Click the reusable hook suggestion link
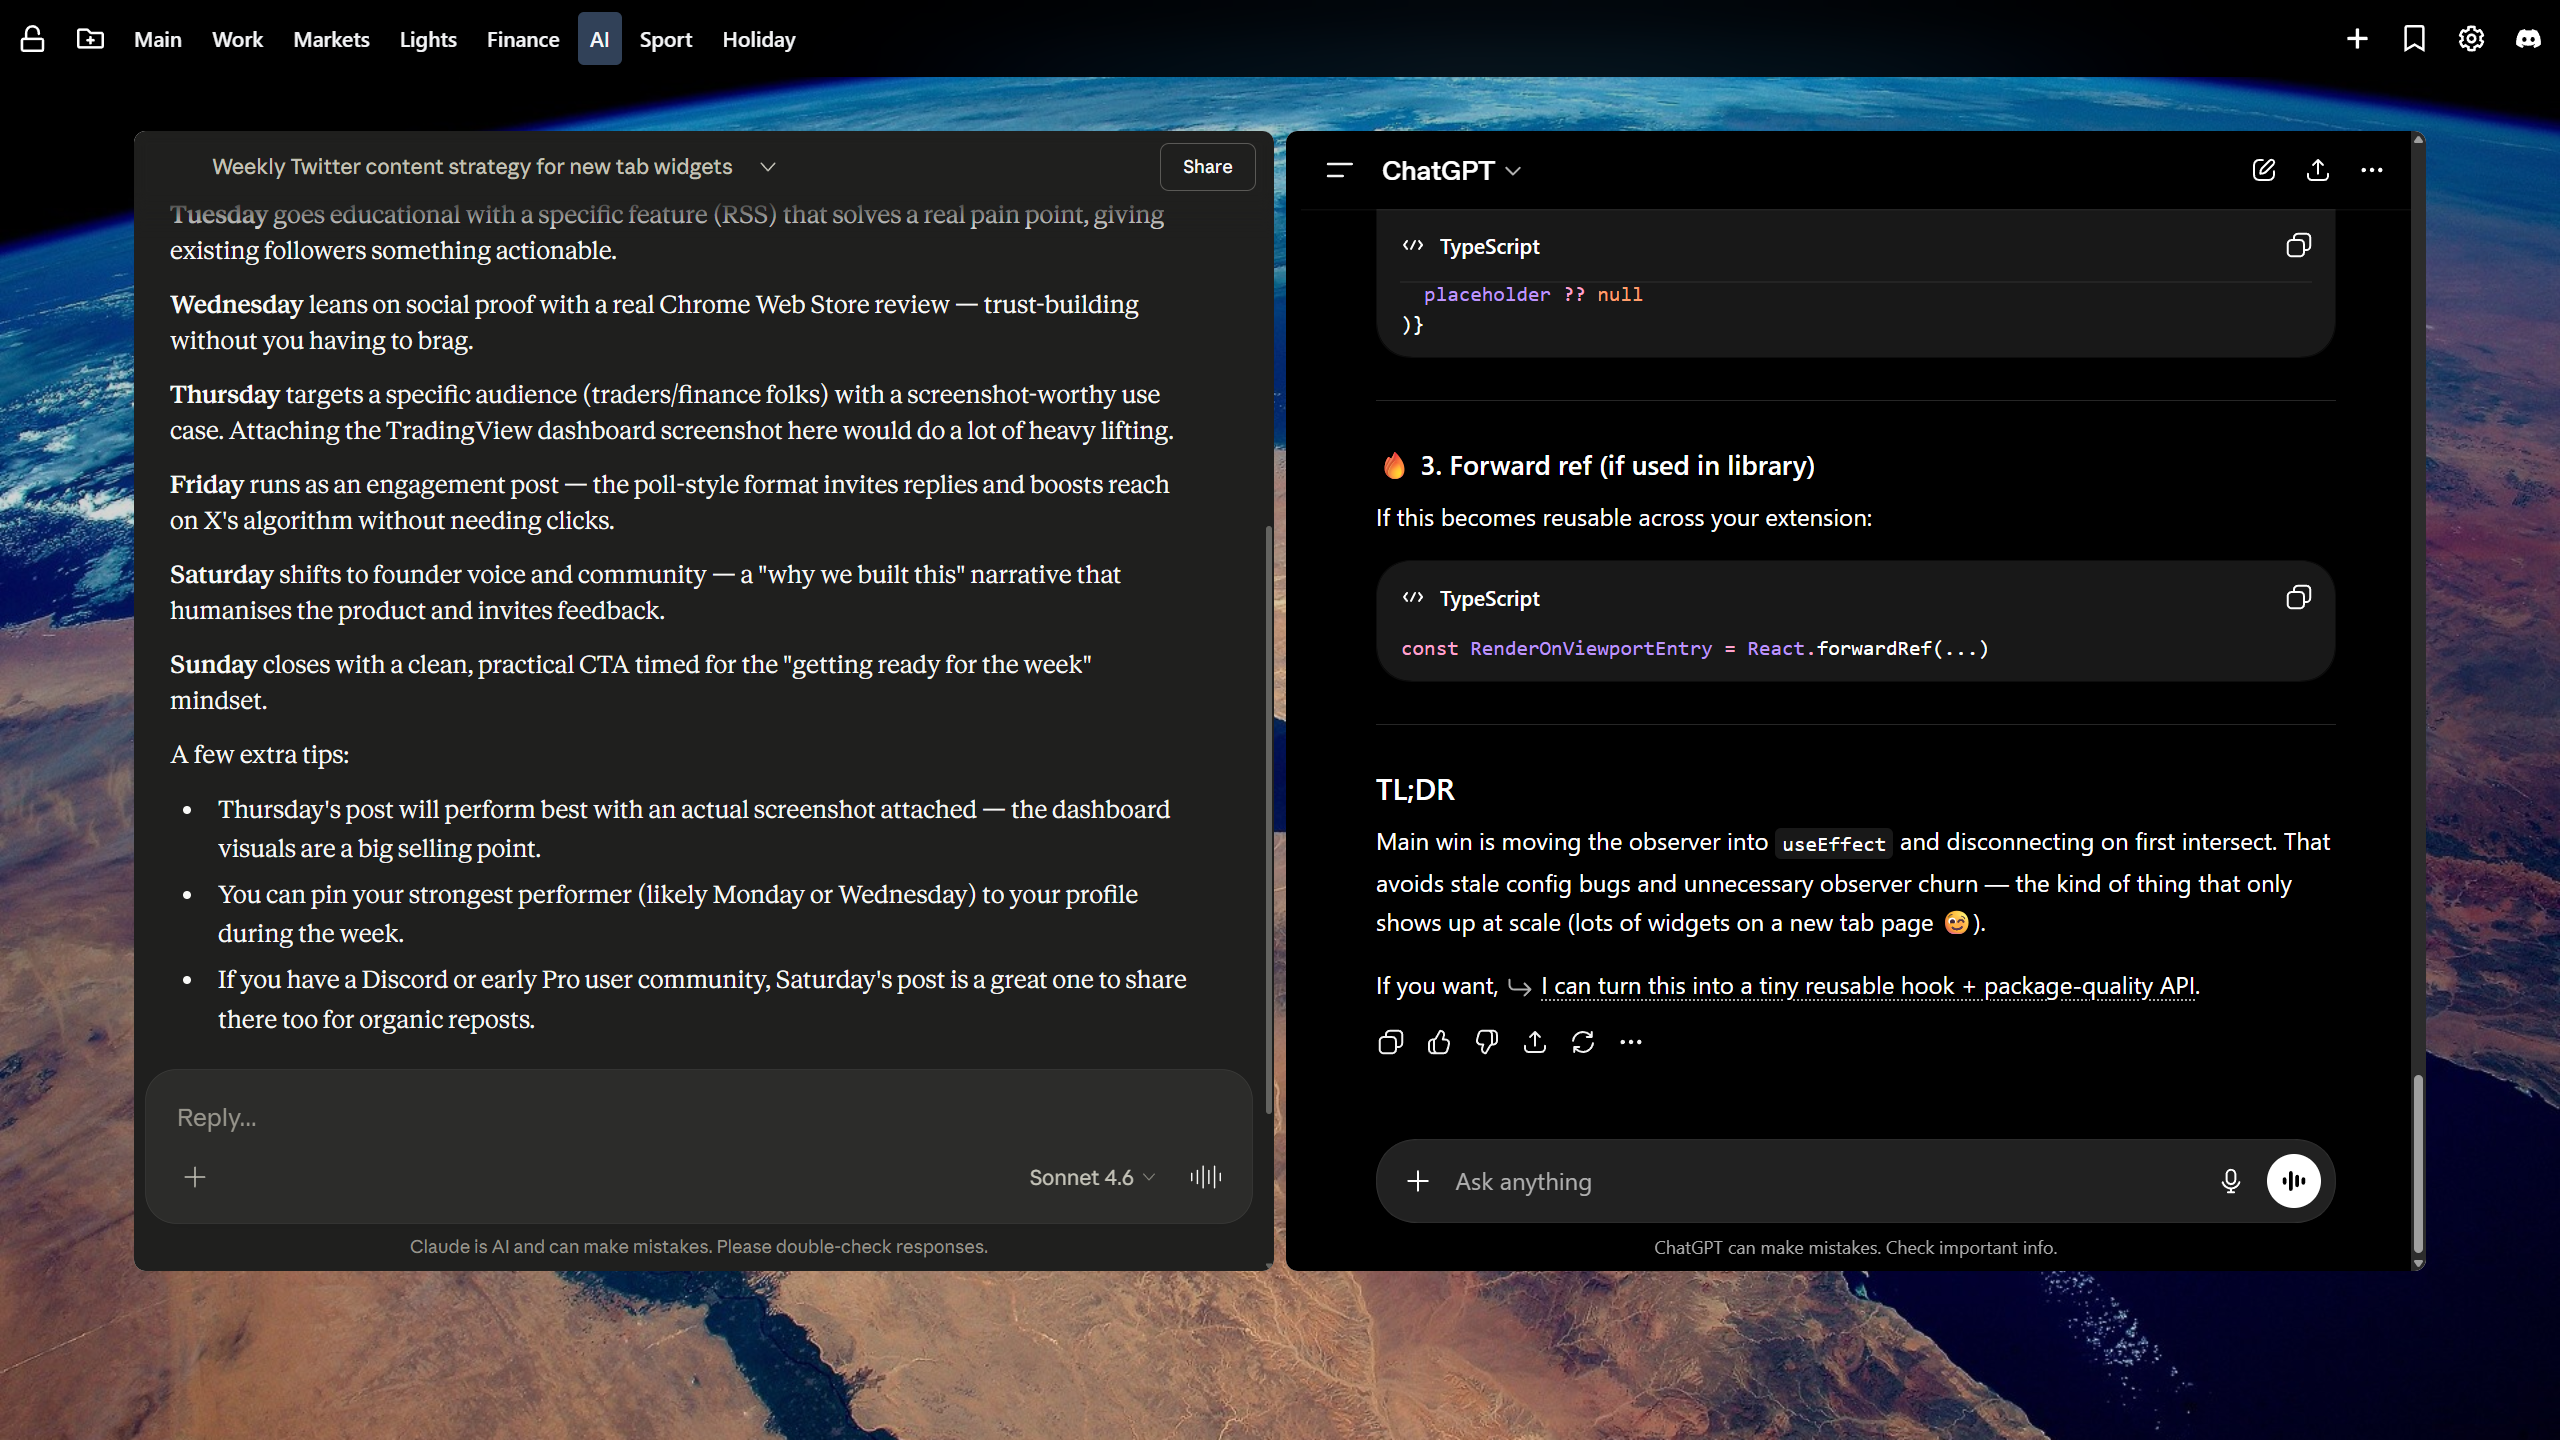The width and height of the screenshot is (2560, 1440). tap(1868, 986)
